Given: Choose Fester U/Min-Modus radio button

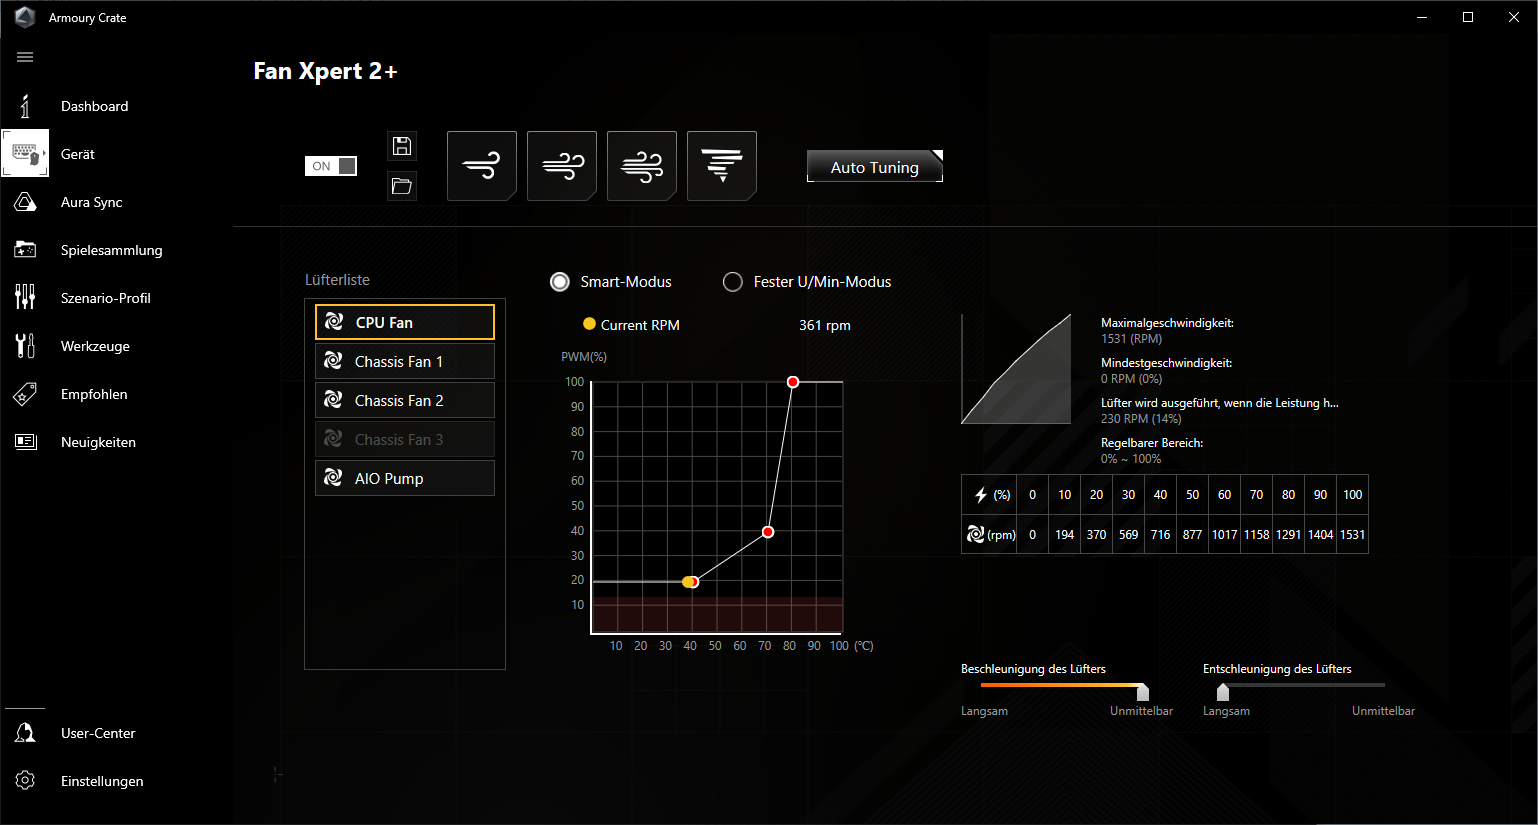Looking at the screenshot, I should [733, 282].
